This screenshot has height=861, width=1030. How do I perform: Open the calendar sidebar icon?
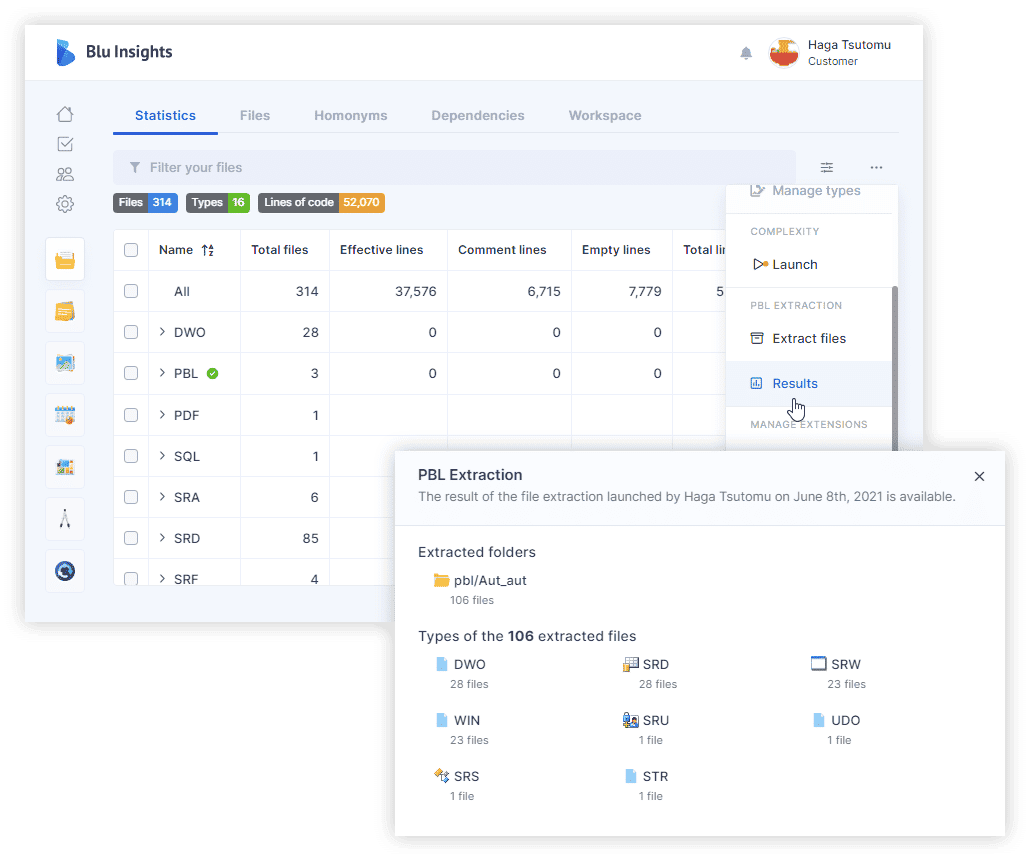click(x=65, y=415)
